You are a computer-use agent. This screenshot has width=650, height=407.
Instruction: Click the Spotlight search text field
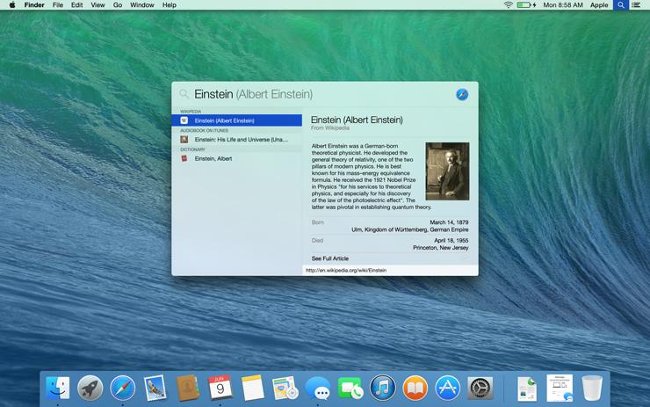point(323,94)
